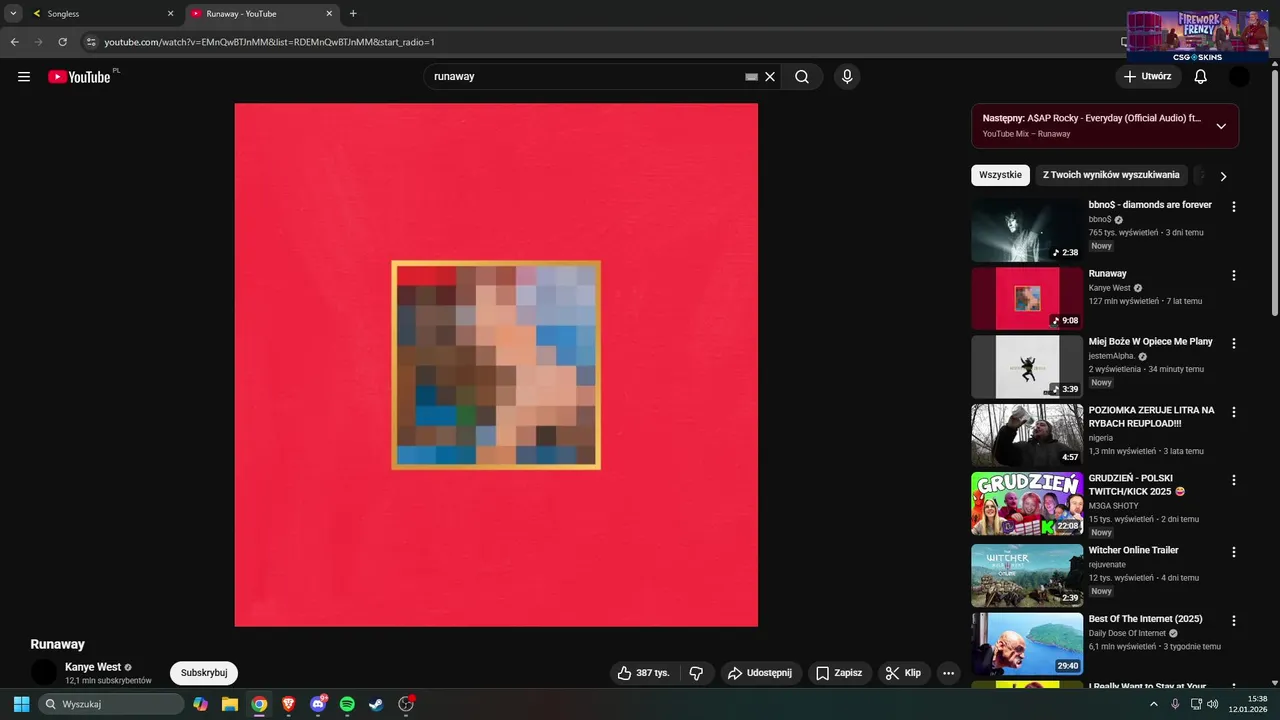Click the Windows taskbar search box
Image resolution: width=1280 pixels, height=720 pixels.
[x=111, y=704]
